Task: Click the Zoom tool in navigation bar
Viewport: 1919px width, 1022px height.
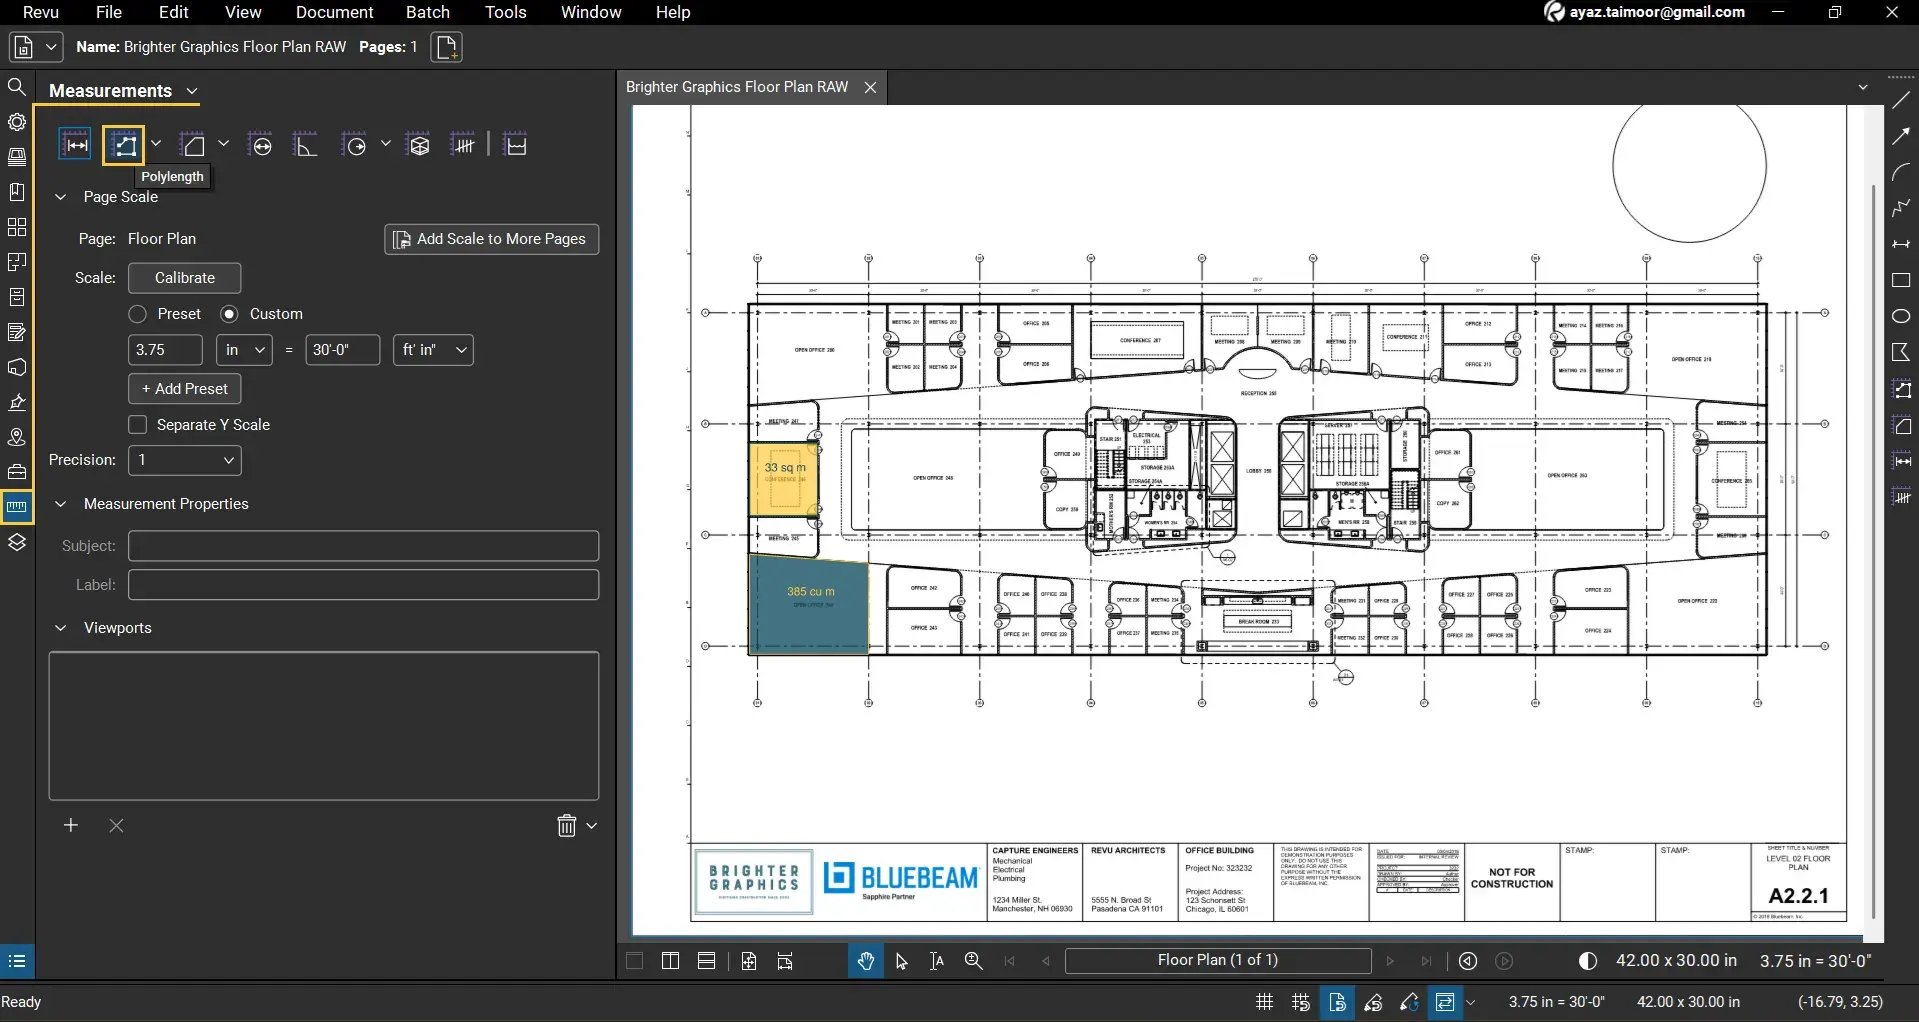Action: click(x=973, y=961)
